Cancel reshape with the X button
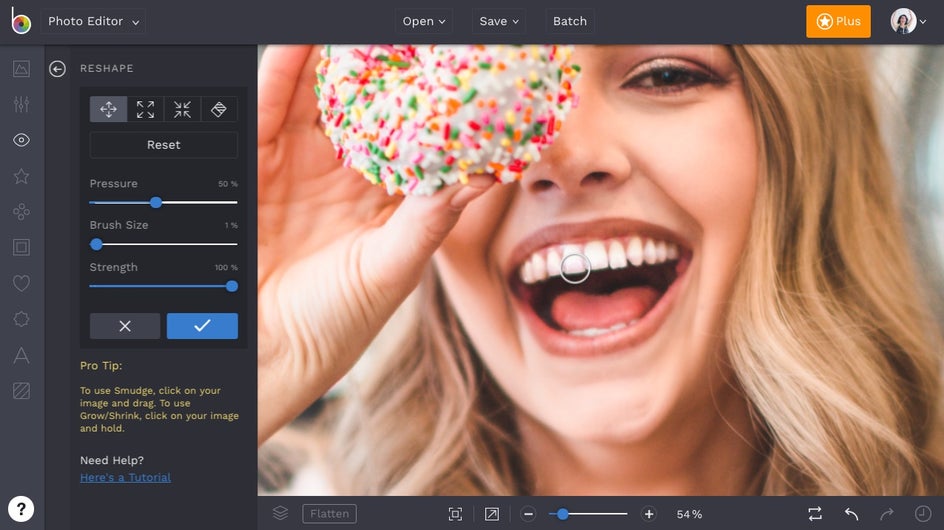This screenshot has height=530, width=944. point(125,326)
